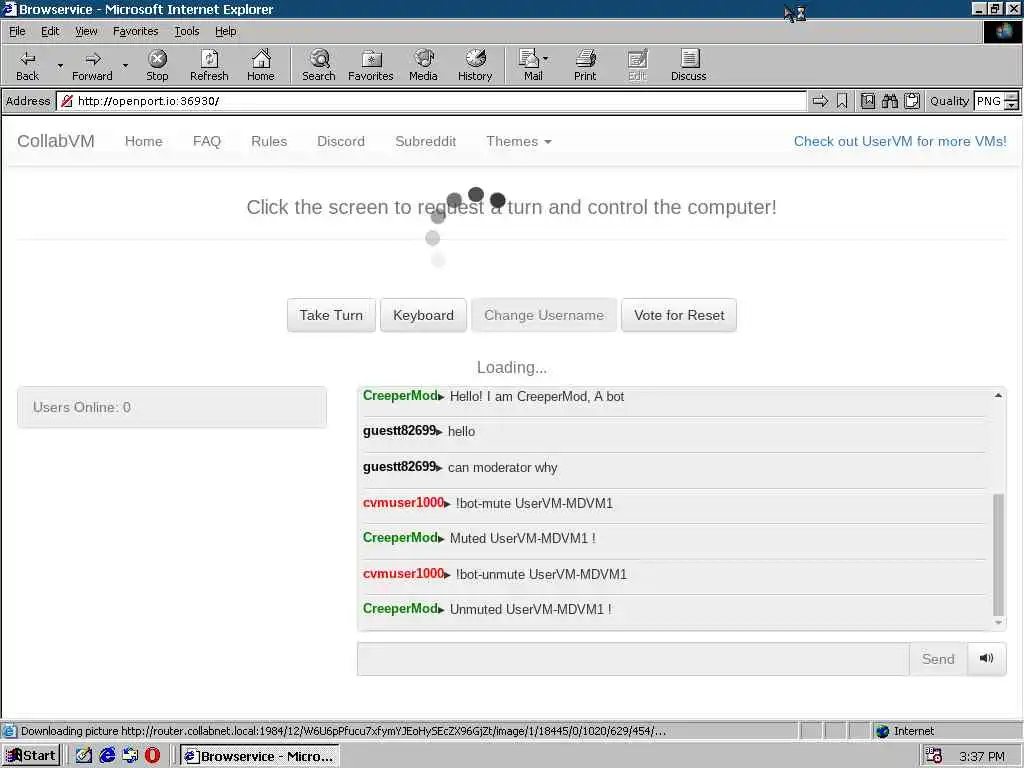
Task: Open the Back history dropdown arrow
Action: coord(60,65)
